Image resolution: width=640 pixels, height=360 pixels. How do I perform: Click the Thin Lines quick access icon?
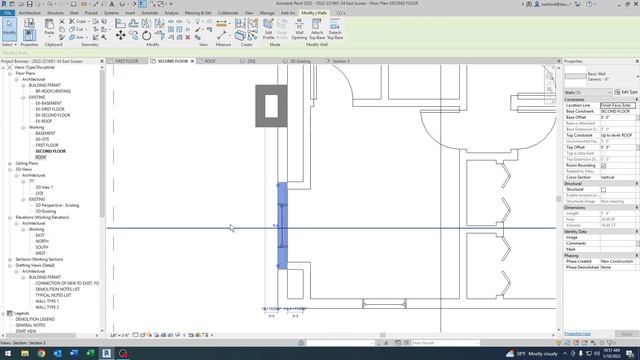pos(142,4)
